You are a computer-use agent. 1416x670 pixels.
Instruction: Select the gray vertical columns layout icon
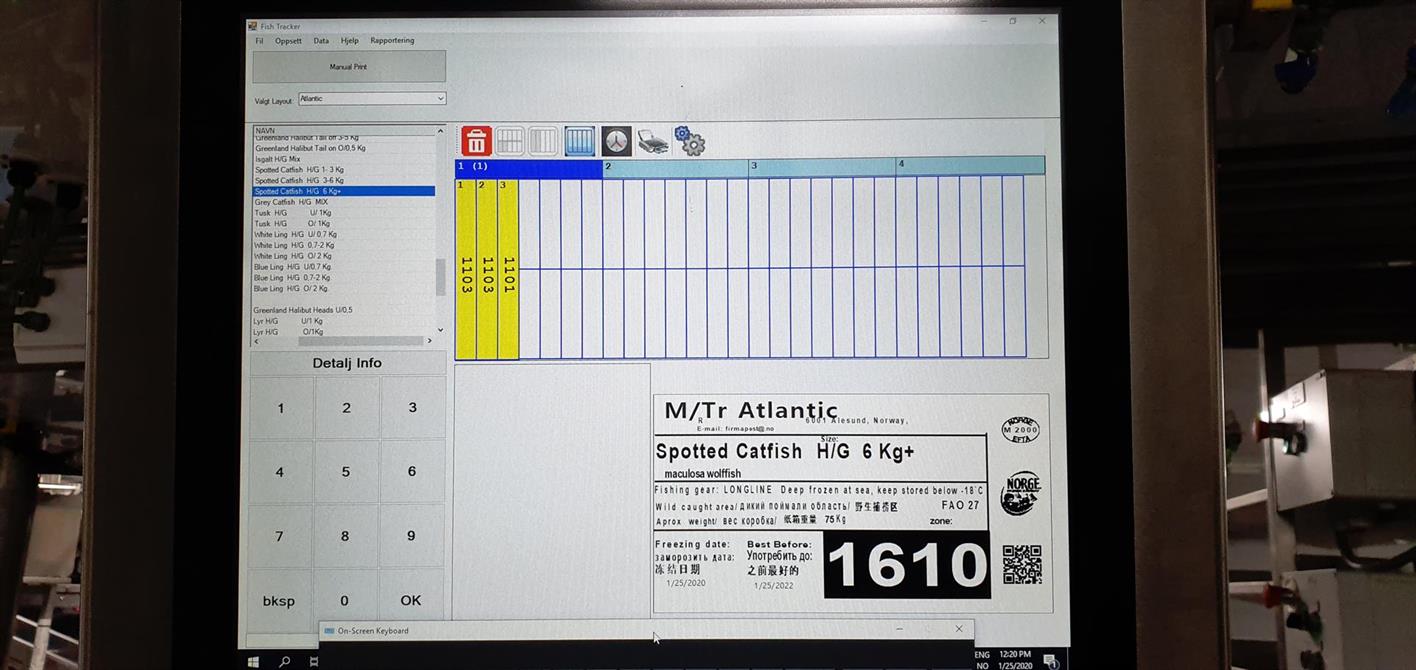point(543,141)
